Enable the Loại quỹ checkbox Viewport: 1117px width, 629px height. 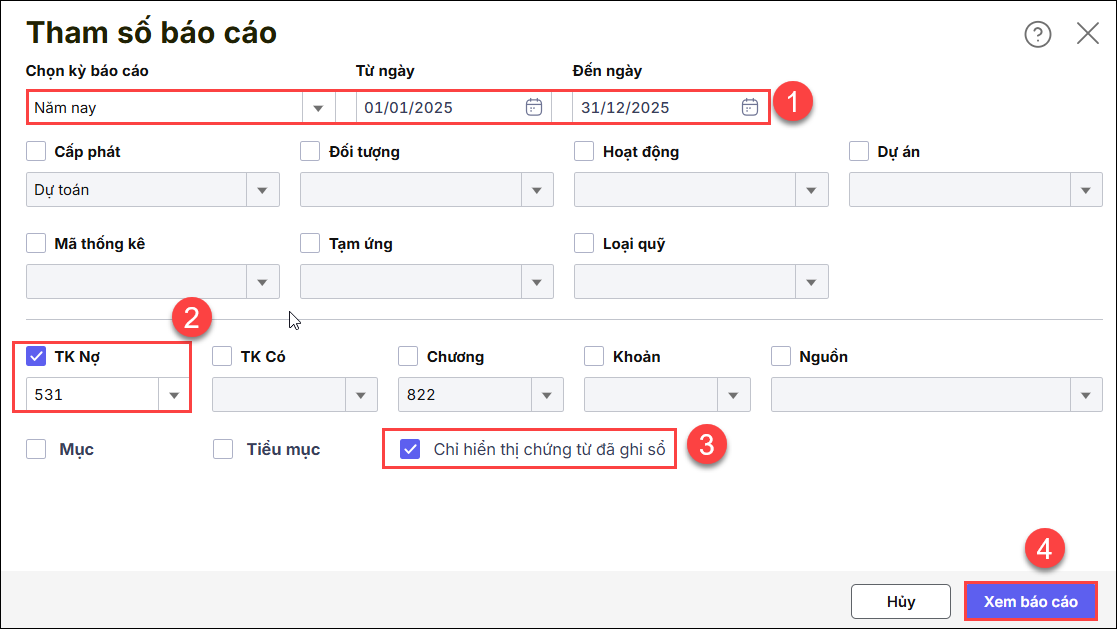coord(585,243)
